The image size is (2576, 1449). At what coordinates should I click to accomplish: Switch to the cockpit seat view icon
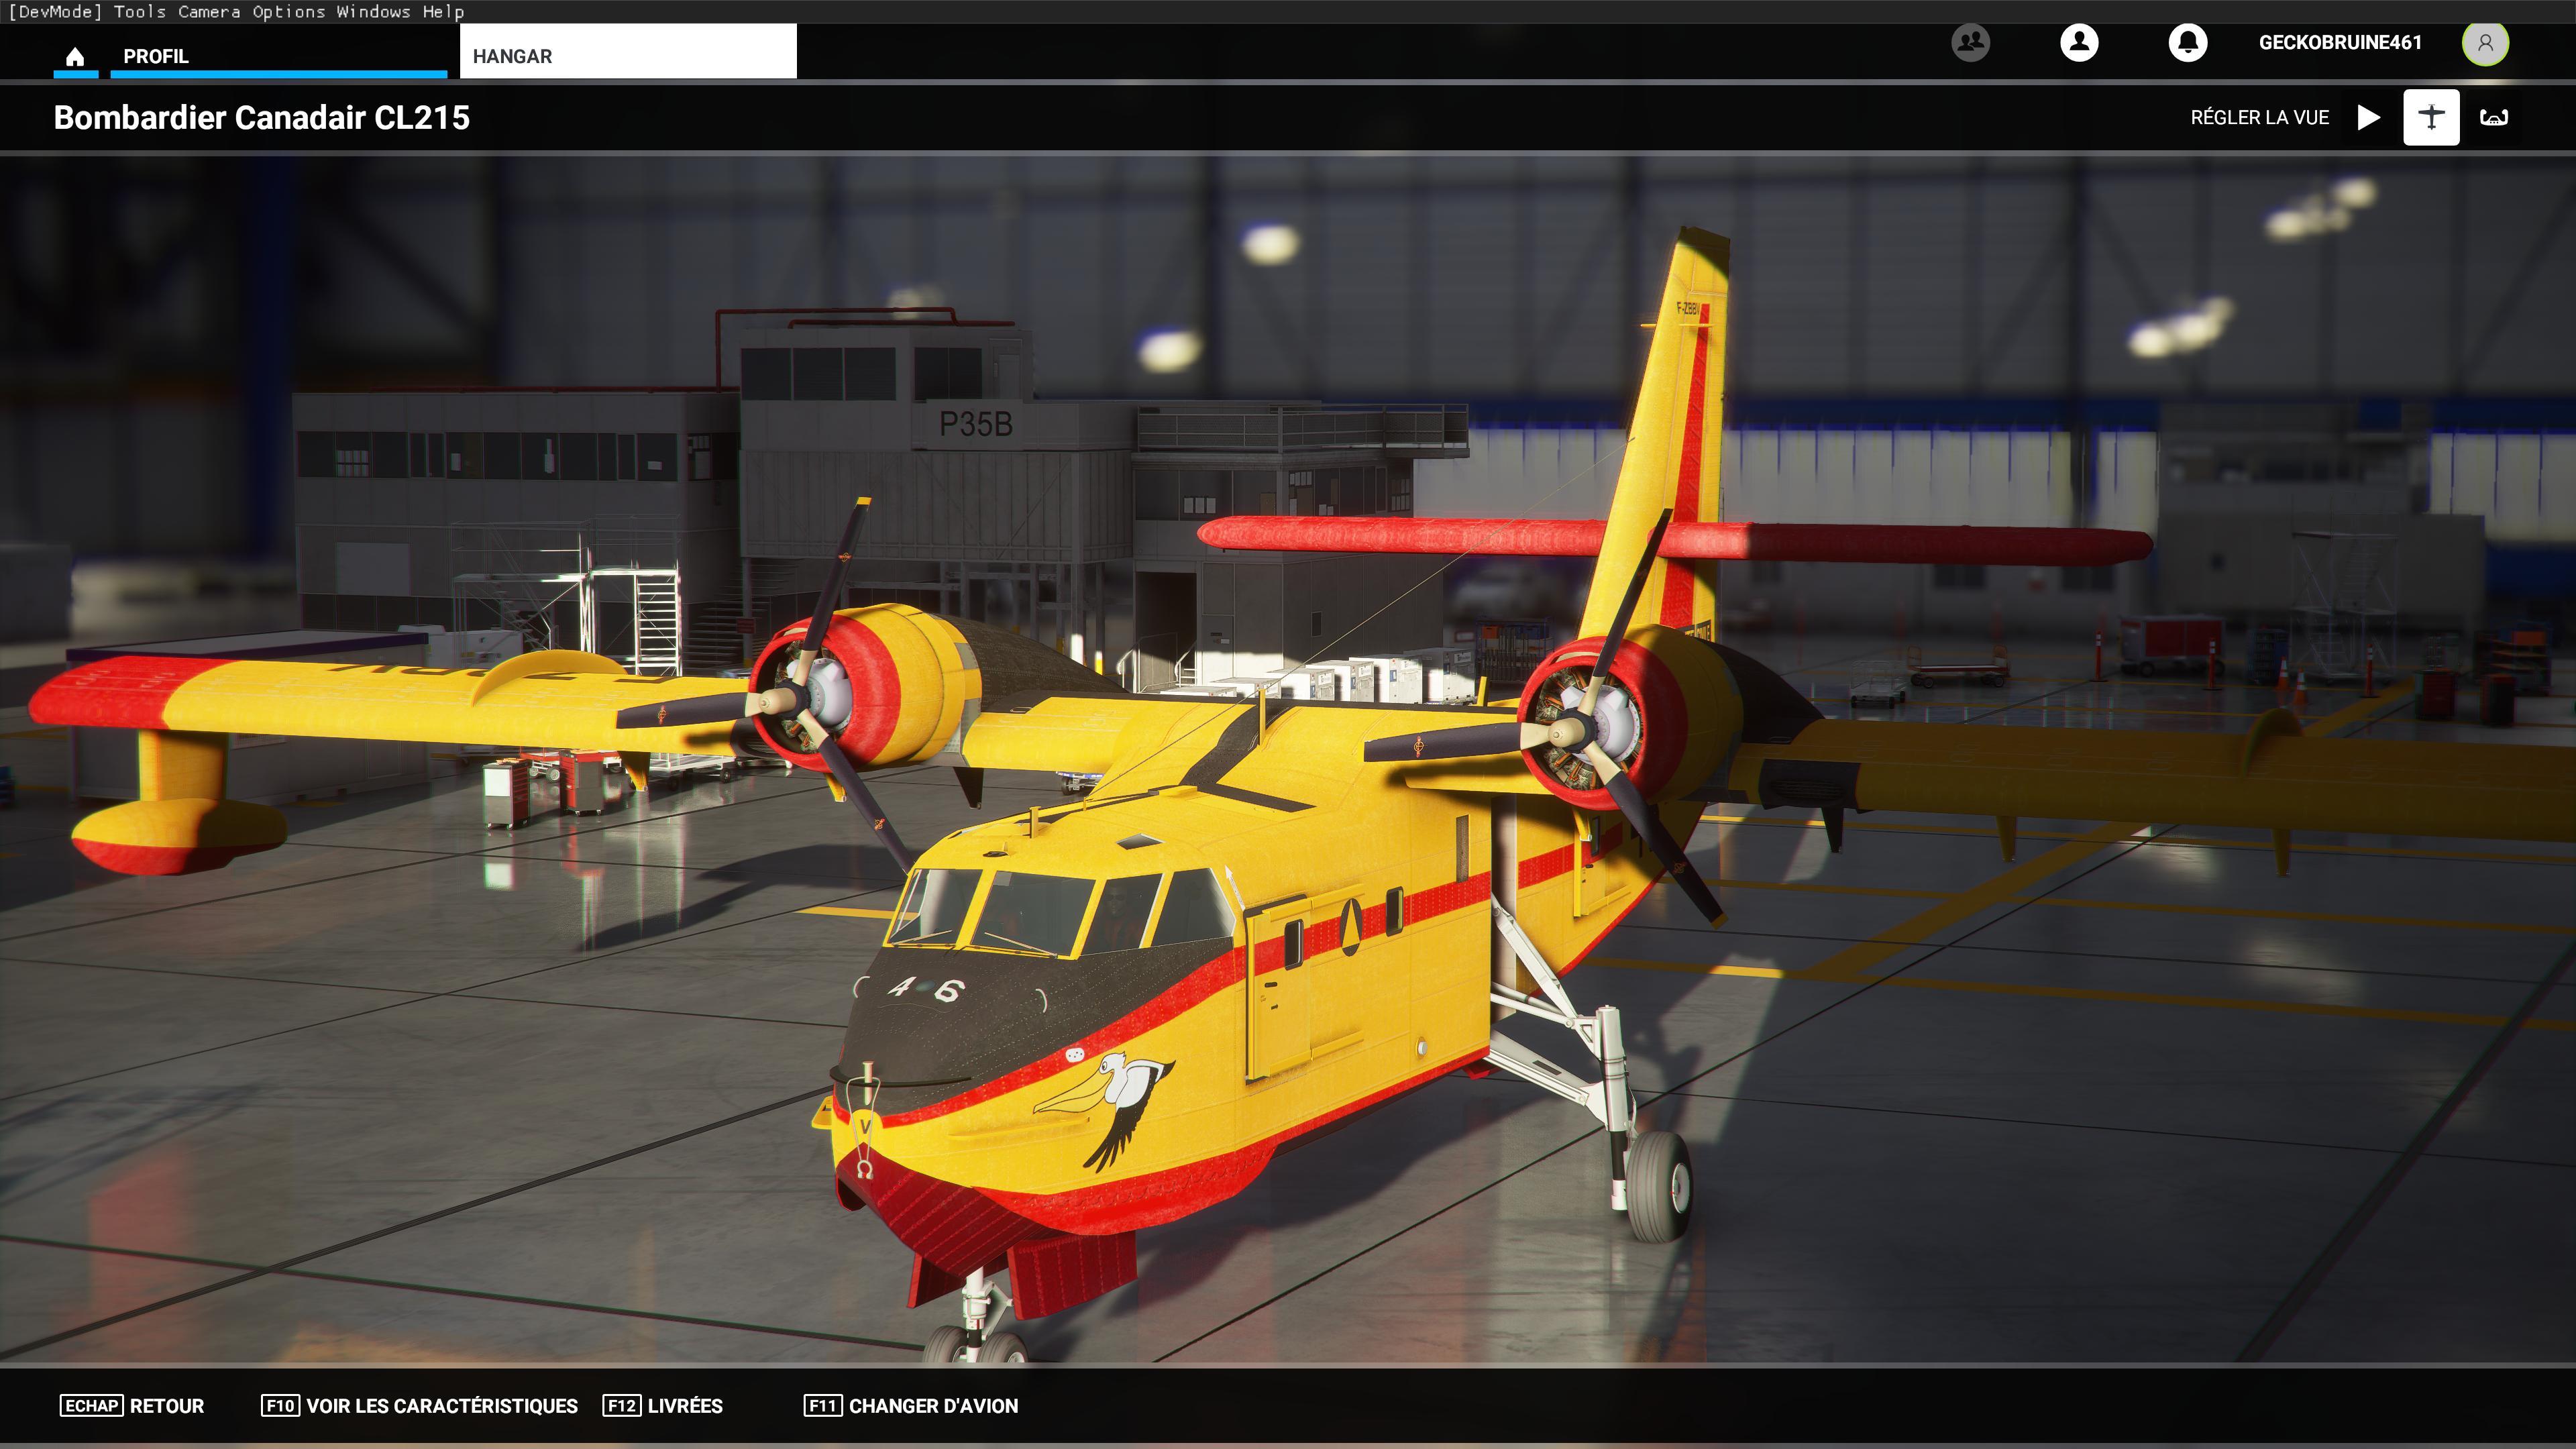(x=2493, y=117)
